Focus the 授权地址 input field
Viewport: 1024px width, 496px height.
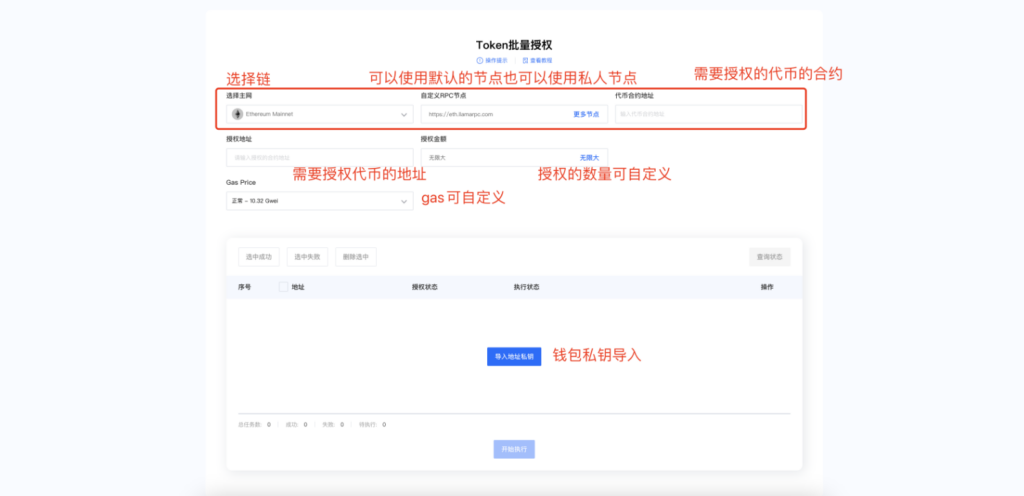pyautogui.click(x=320, y=157)
